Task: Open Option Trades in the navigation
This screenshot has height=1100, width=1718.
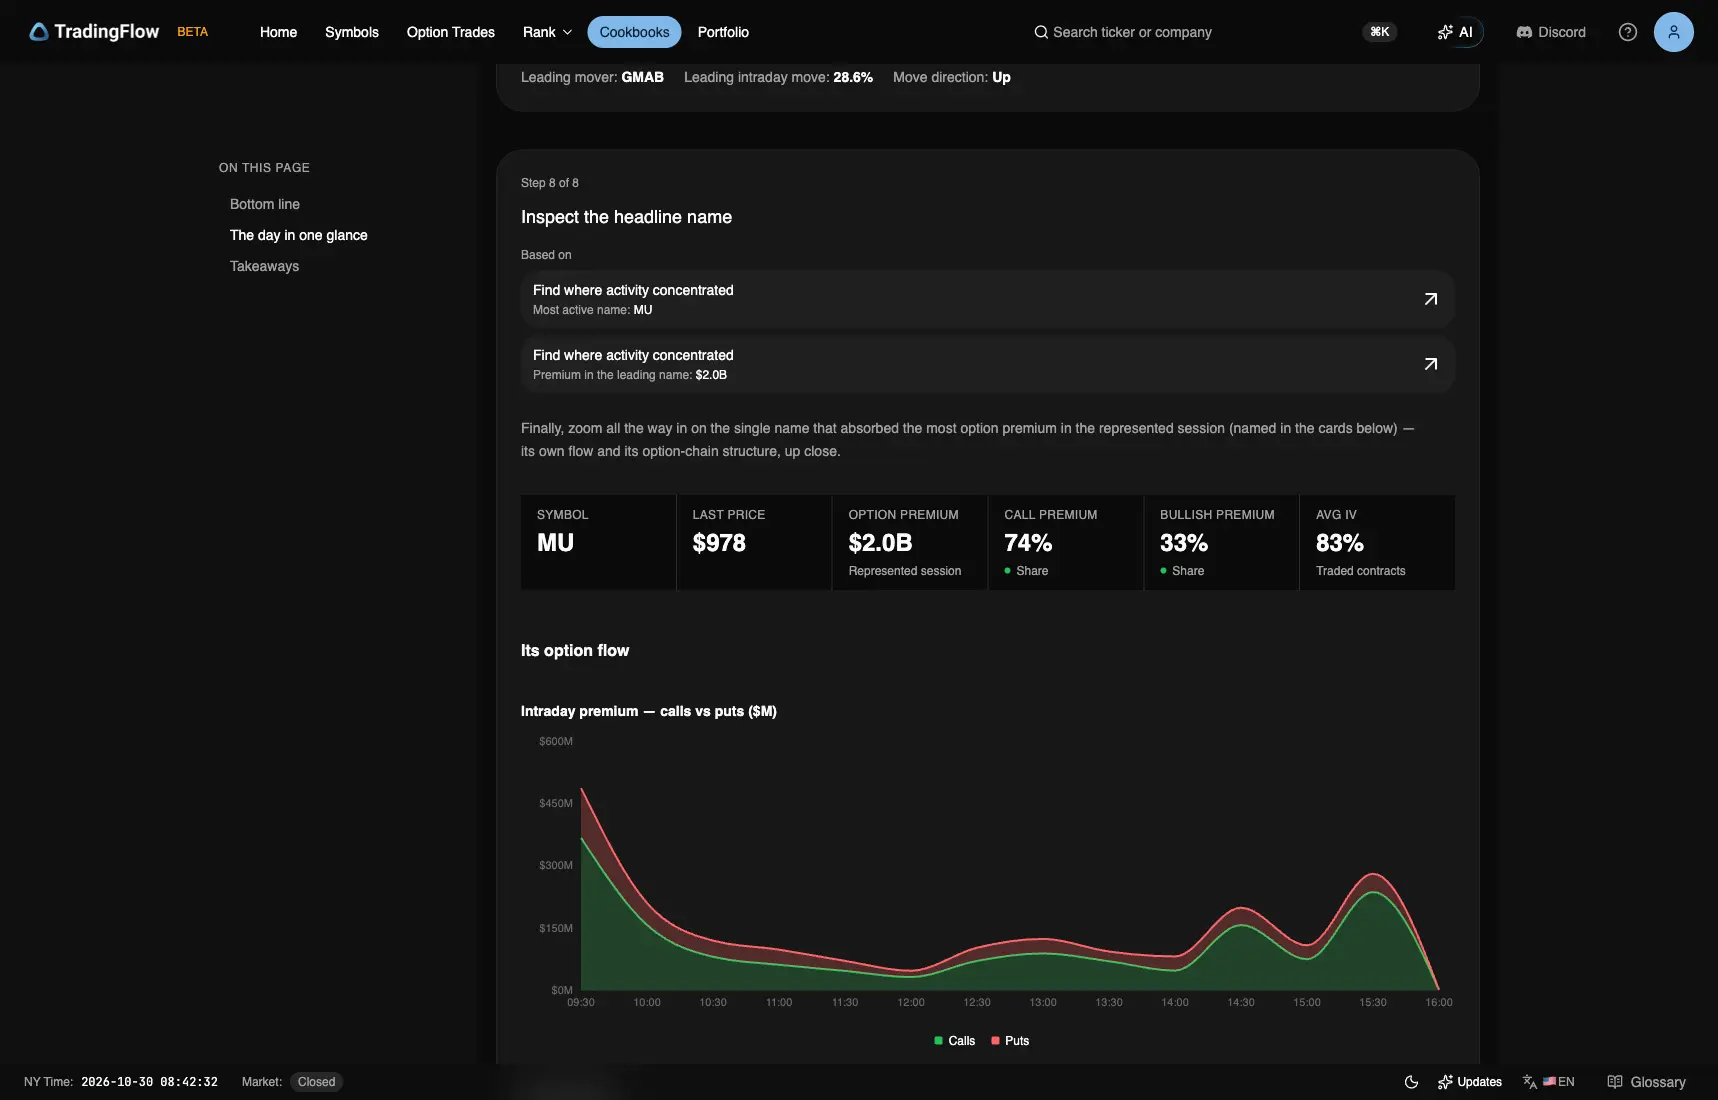Action: 451,32
